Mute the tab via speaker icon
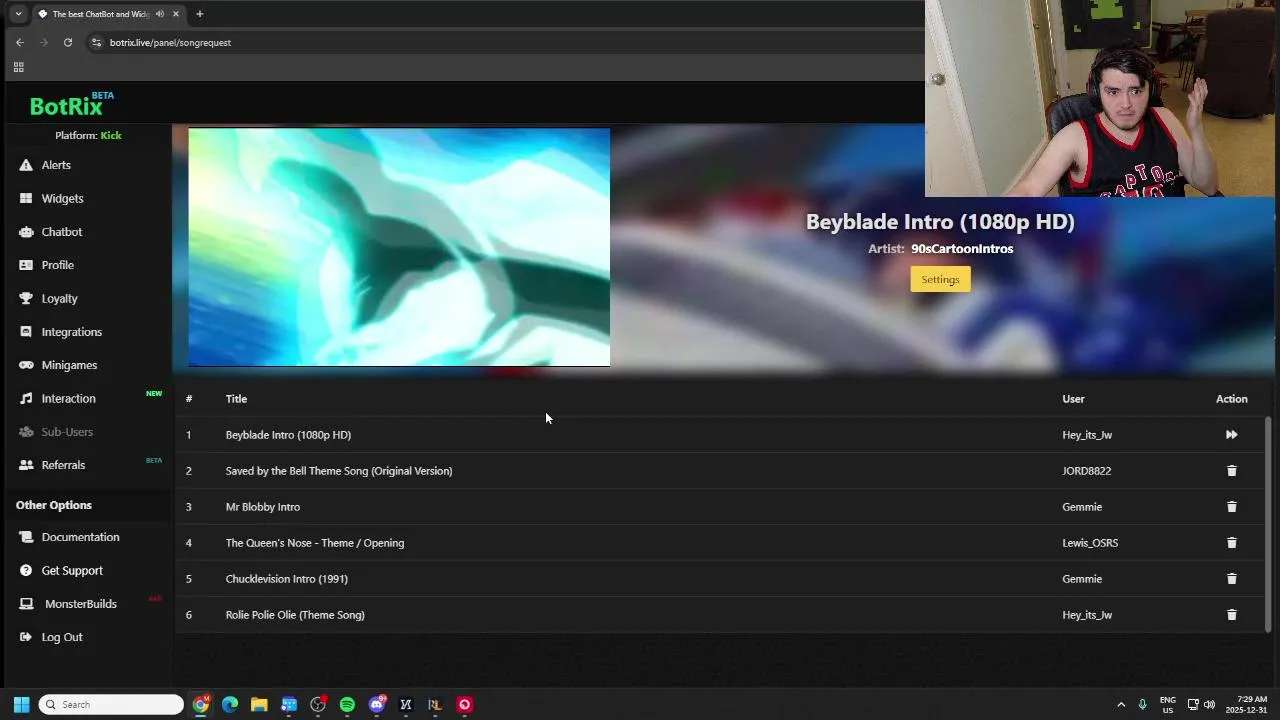 159,14
